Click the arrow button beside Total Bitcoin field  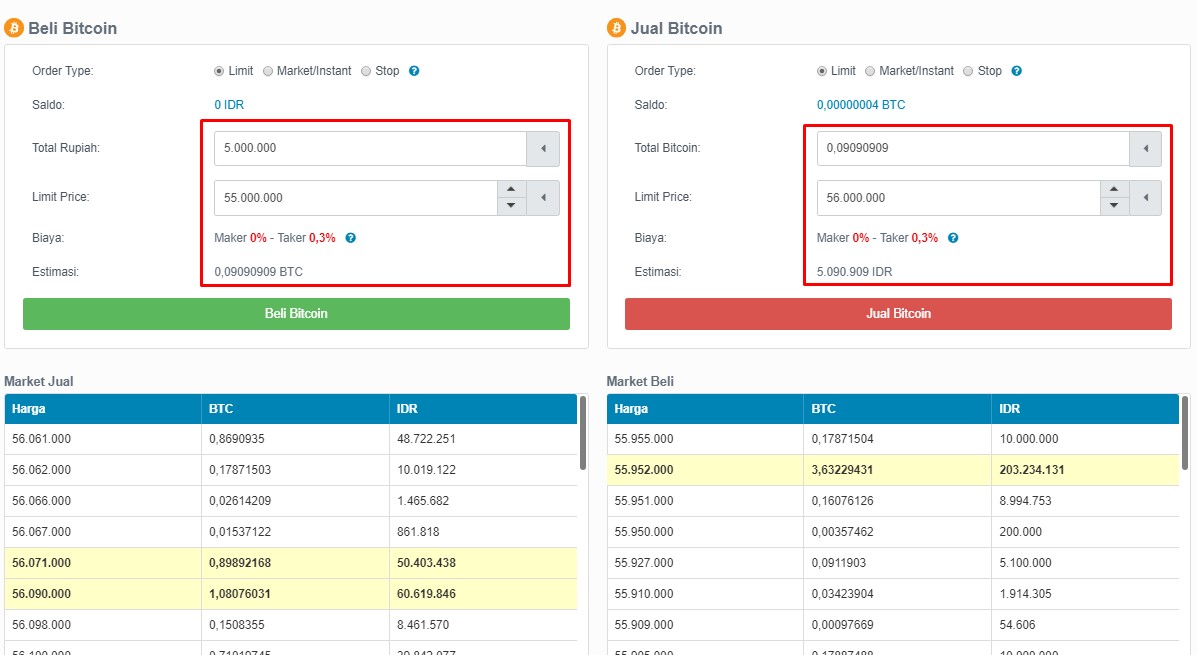1145,148
